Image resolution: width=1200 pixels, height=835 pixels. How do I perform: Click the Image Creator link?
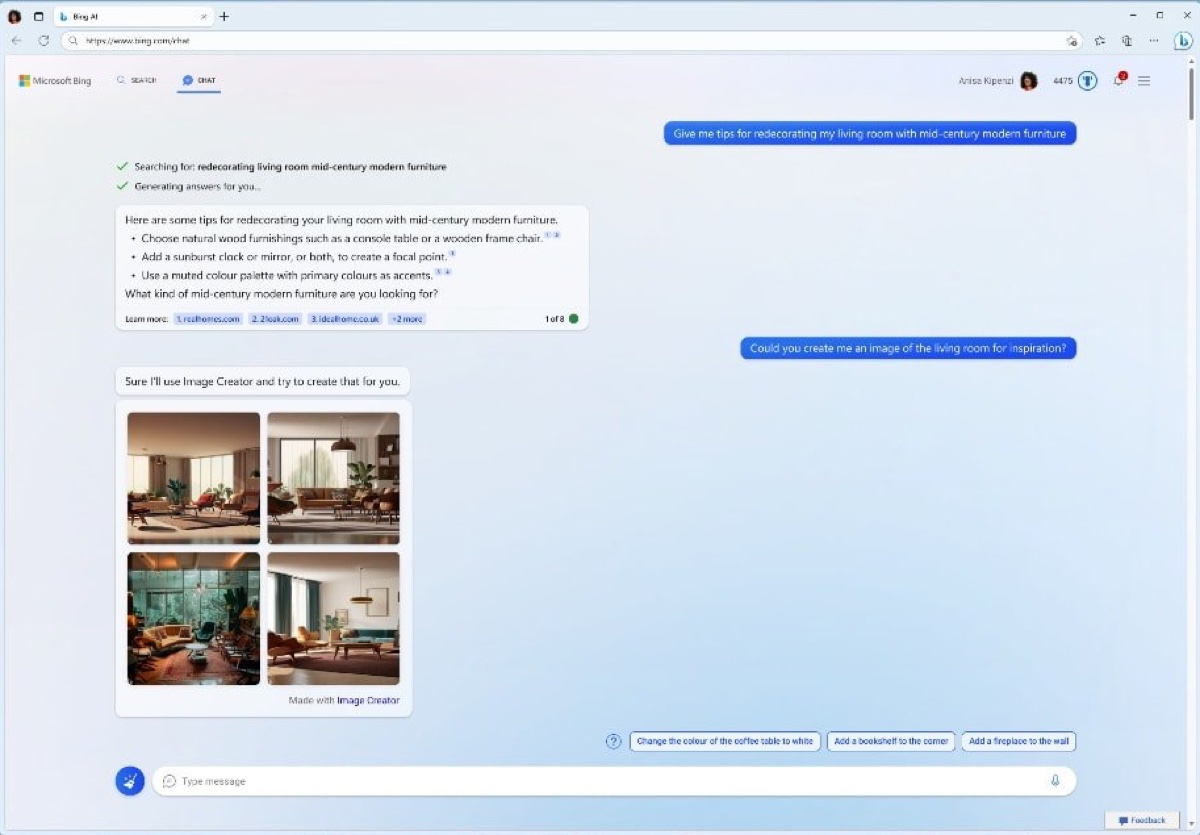368,701
